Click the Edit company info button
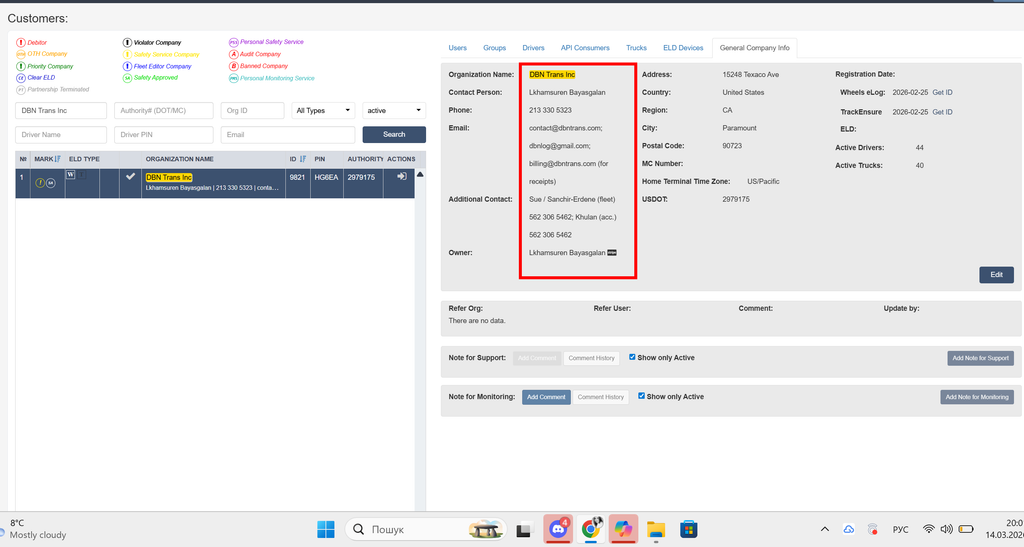The width and height of the screenshot is (1024, 547). pyautogui.click(x=996, y=275)
